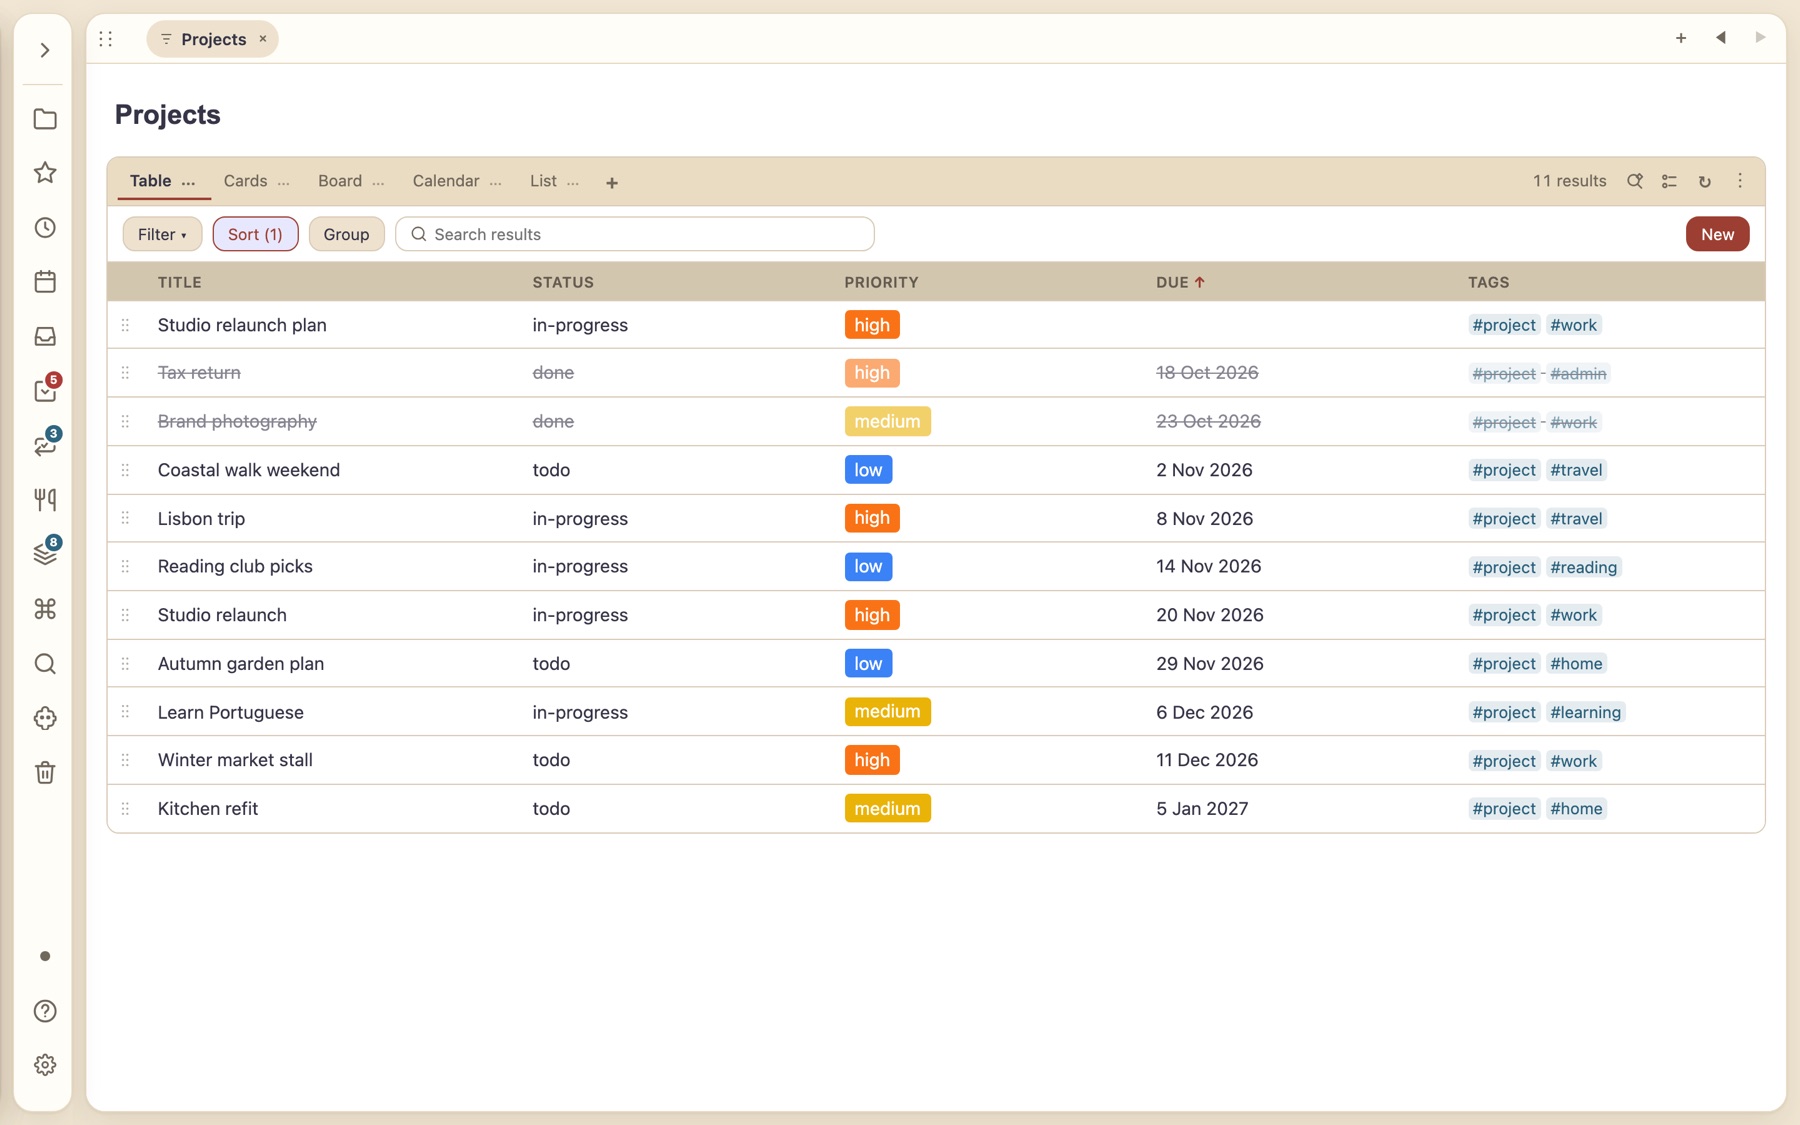
Task: Click the New button
Action: coord(1717,234)
